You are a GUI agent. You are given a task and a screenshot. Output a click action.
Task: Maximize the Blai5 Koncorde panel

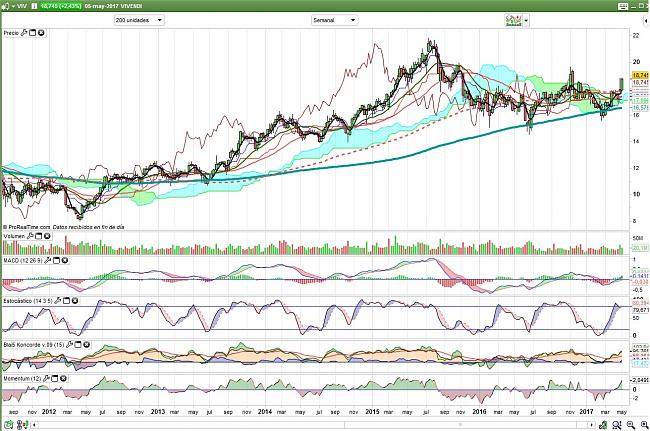pos(78,344)
